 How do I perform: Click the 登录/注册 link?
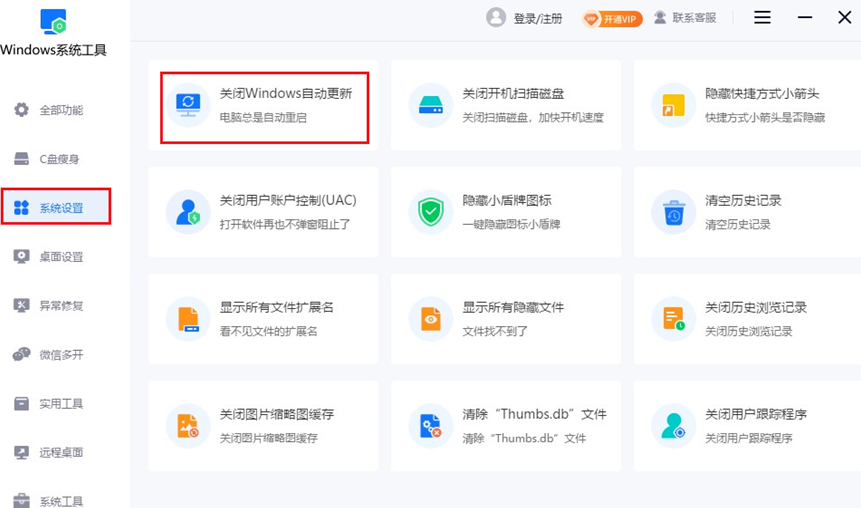point(538,19)
